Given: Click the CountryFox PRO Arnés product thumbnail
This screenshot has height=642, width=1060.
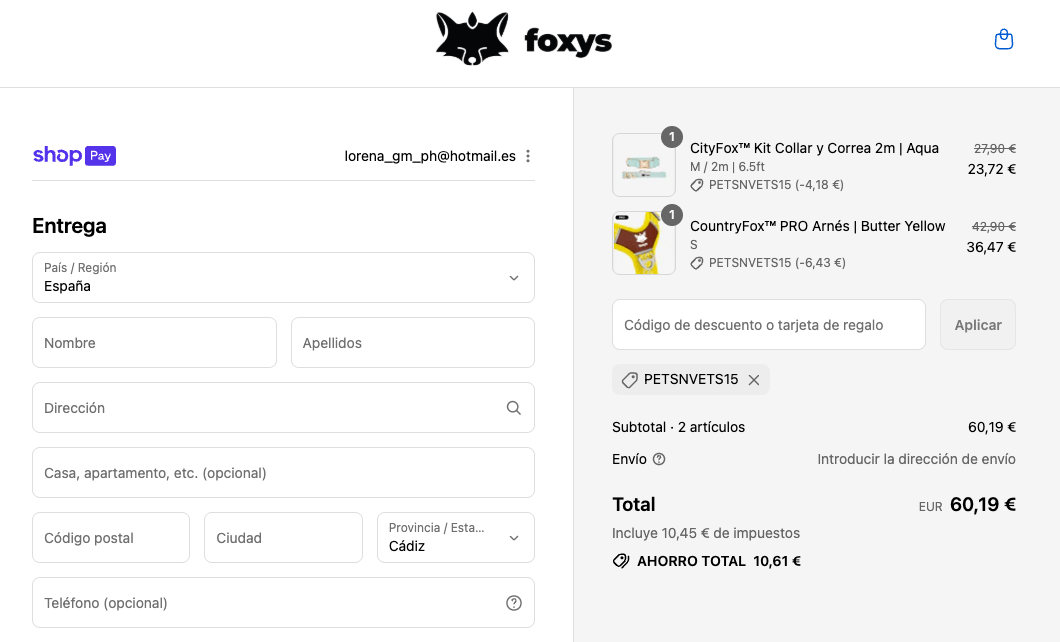Looking at the screenshot, I should [644, 243].
